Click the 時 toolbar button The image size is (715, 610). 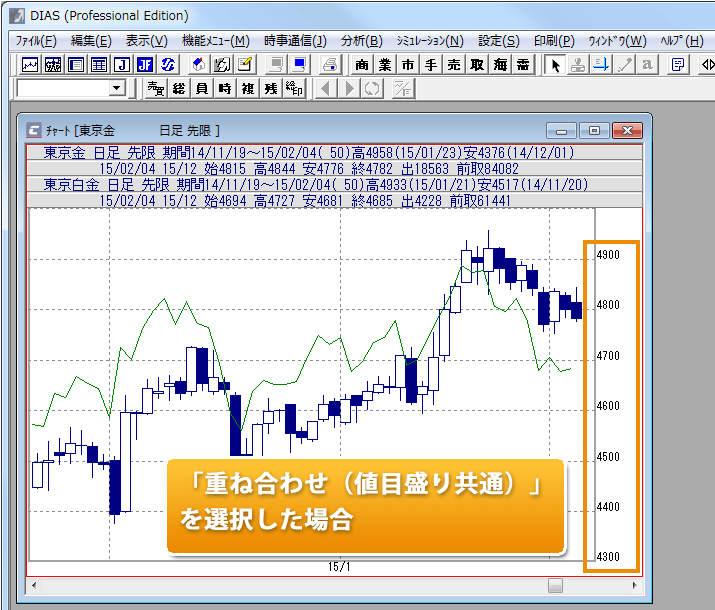click(225, 89)
